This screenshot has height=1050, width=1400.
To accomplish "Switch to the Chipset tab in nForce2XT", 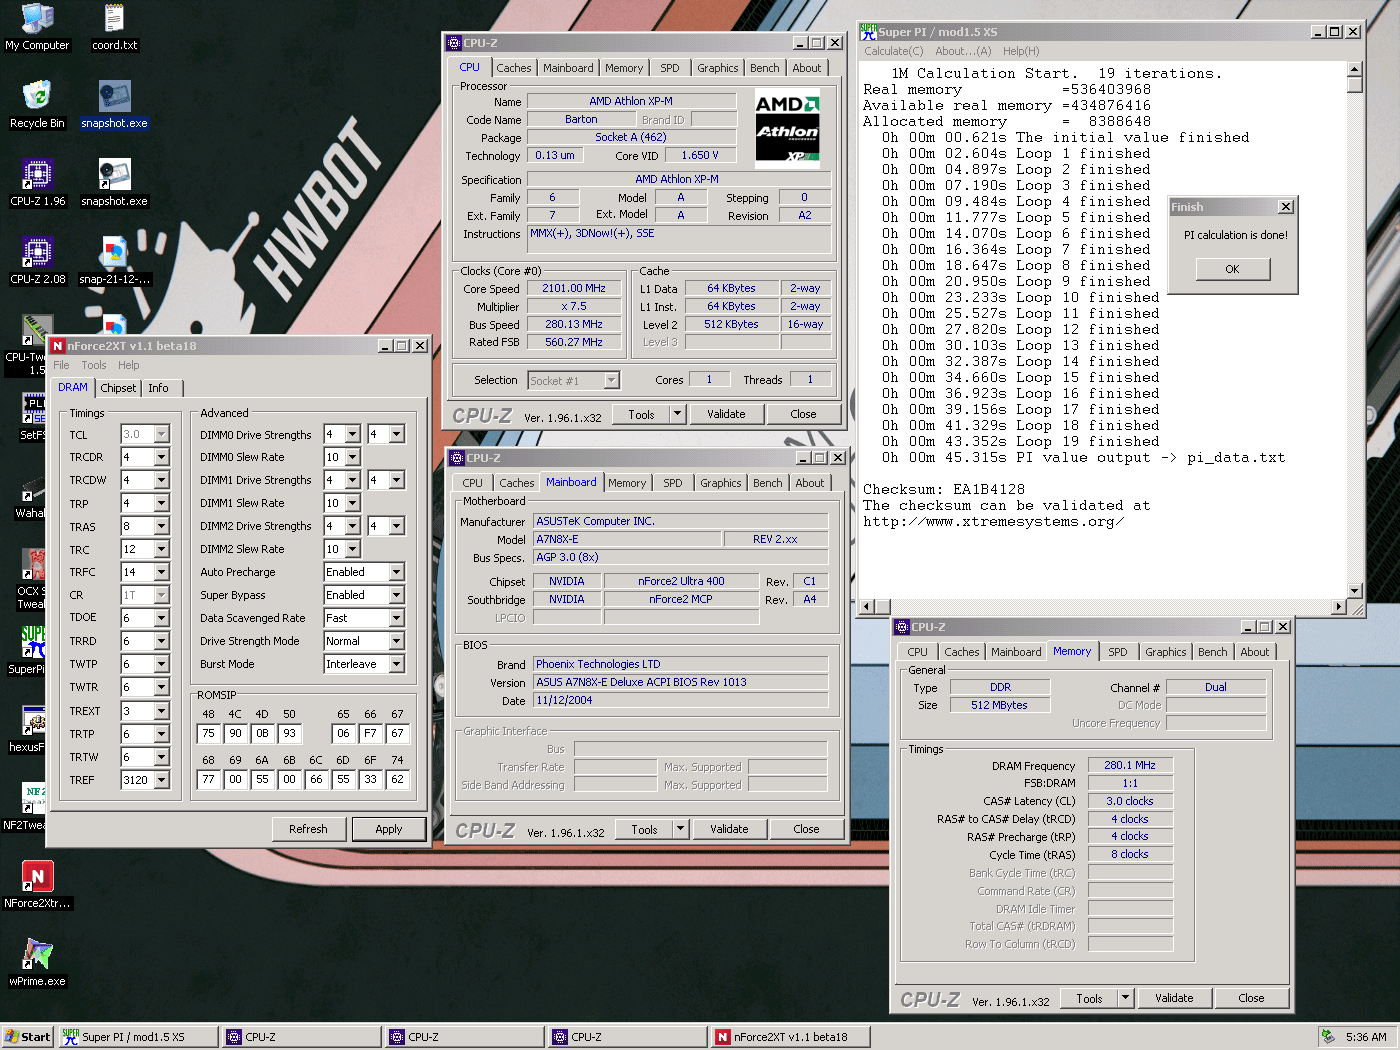I will [118, 388].
